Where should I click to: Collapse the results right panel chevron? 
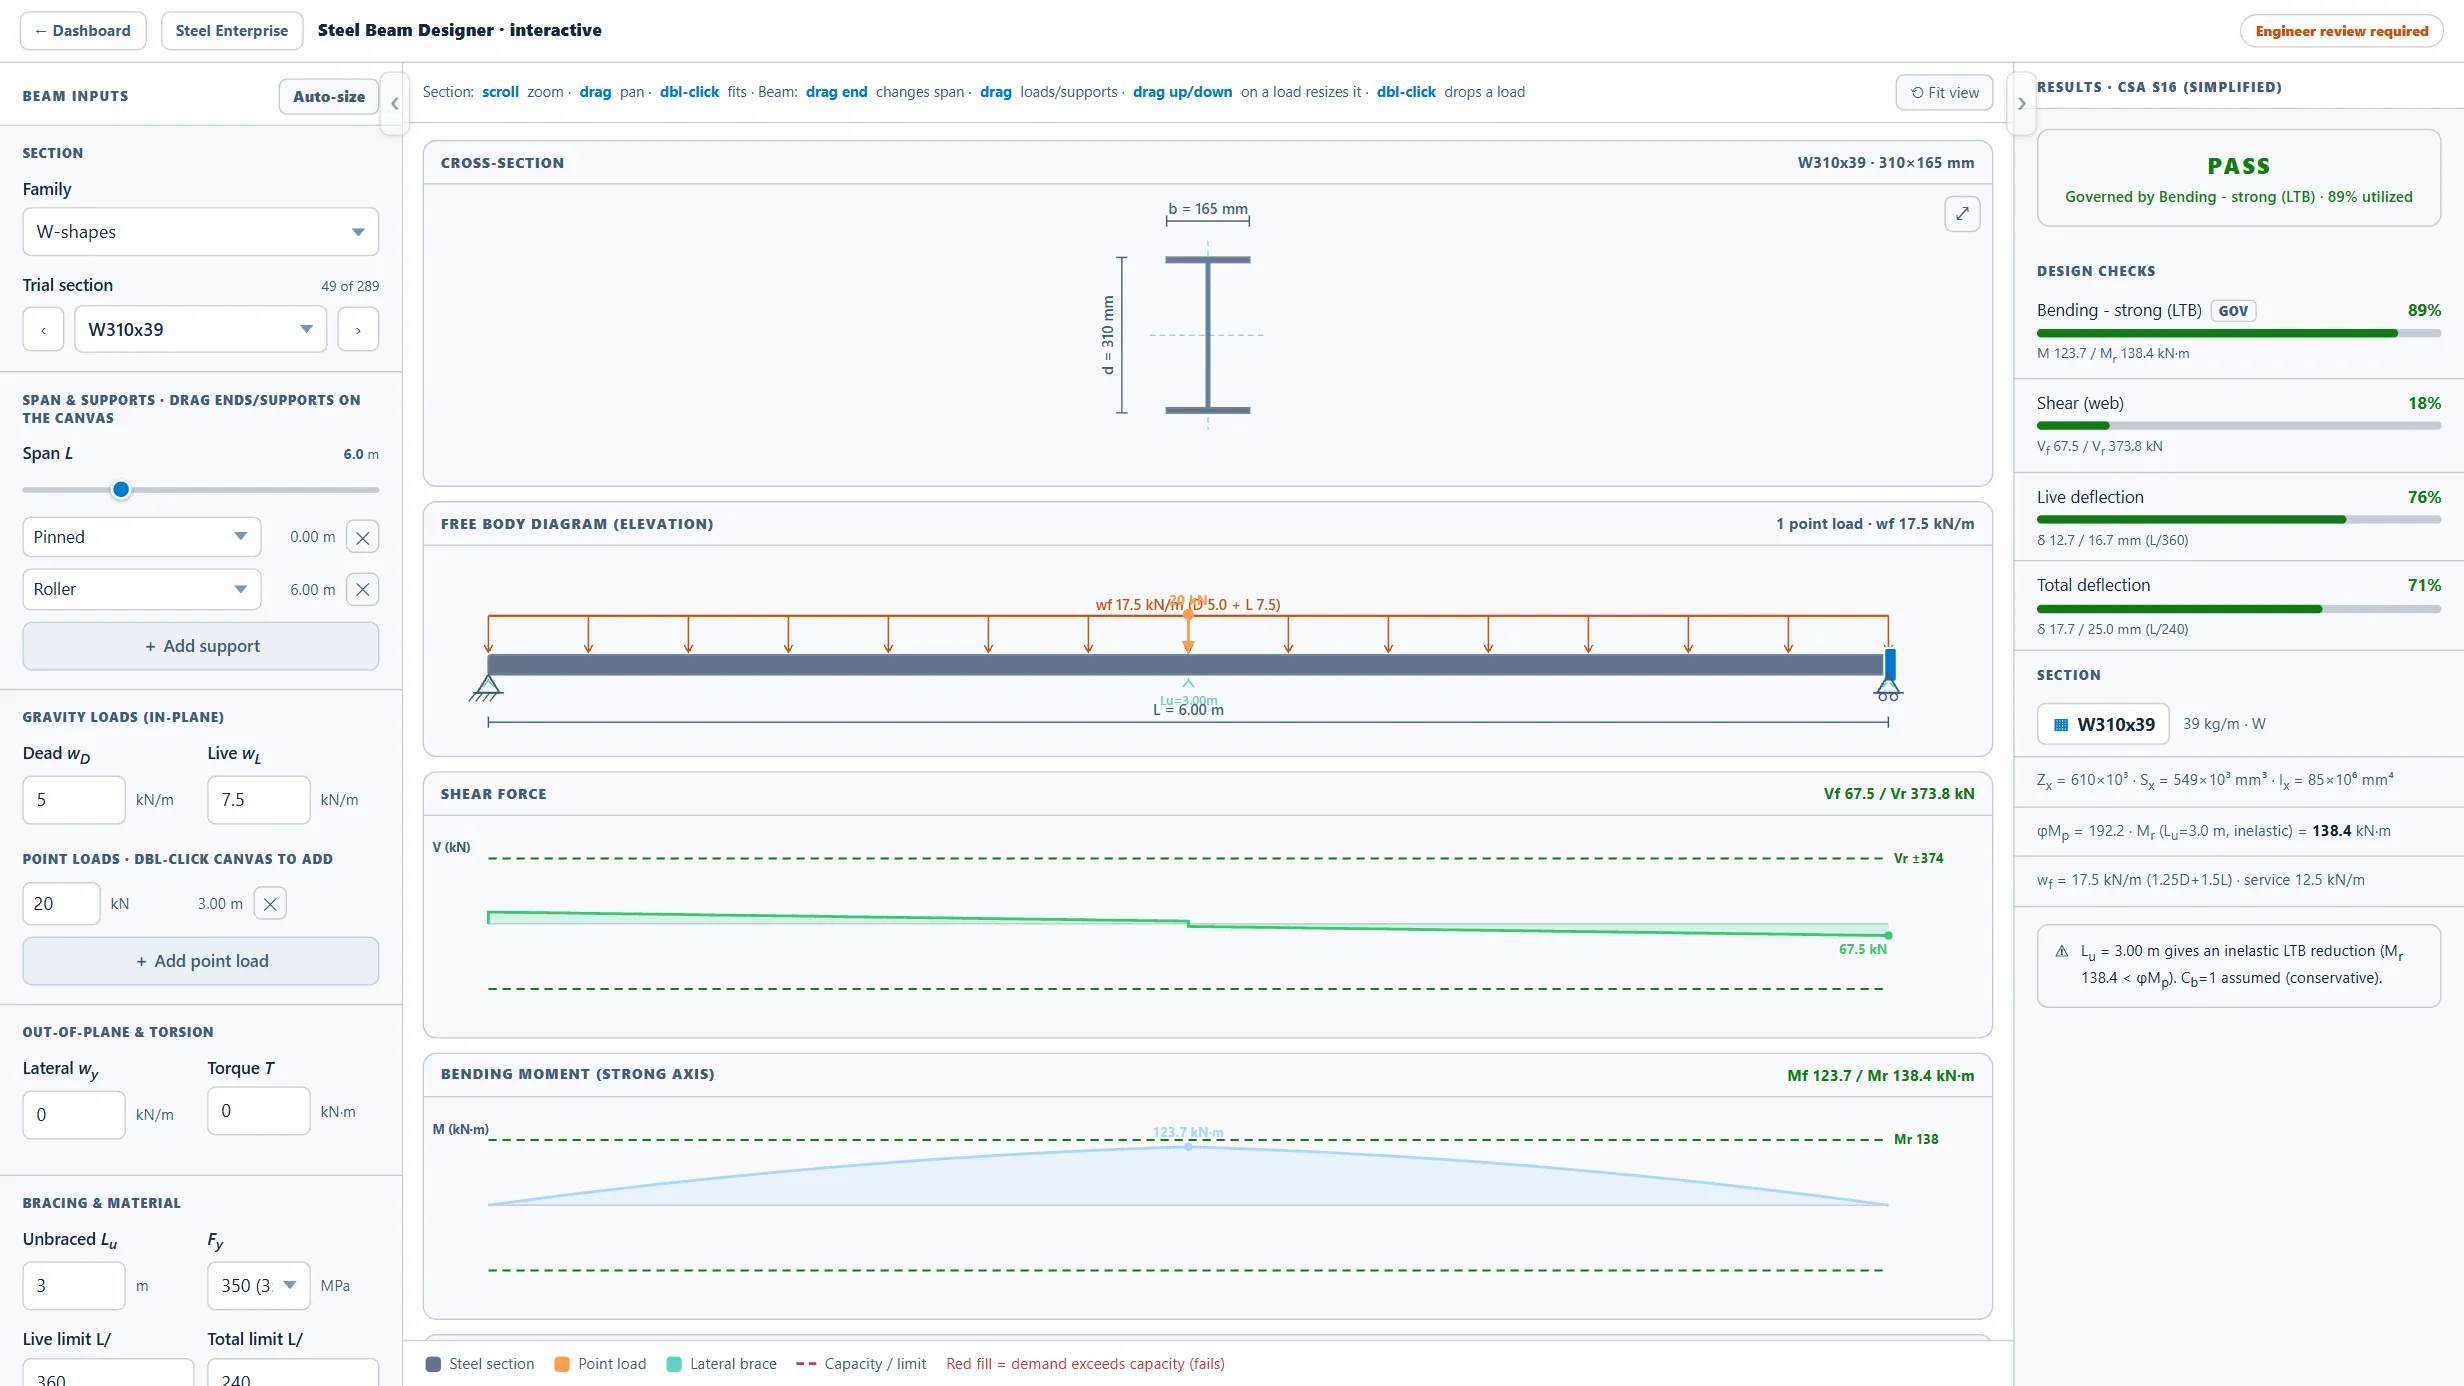point(2021,103)
